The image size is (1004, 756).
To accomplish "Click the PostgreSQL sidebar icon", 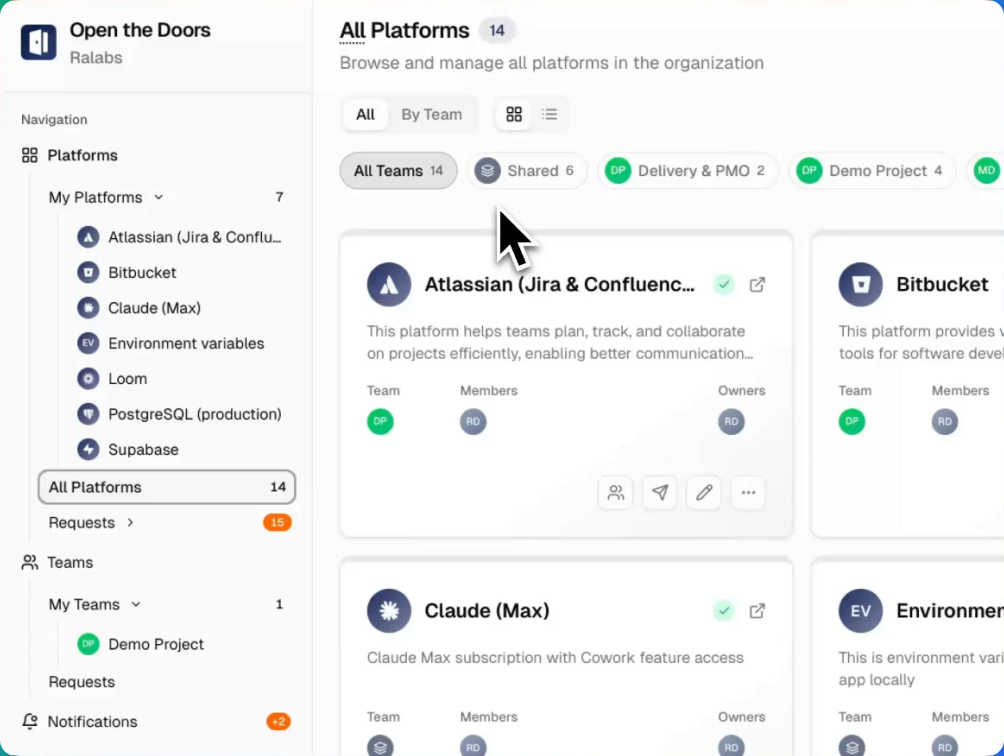I will tap(88, 414).
